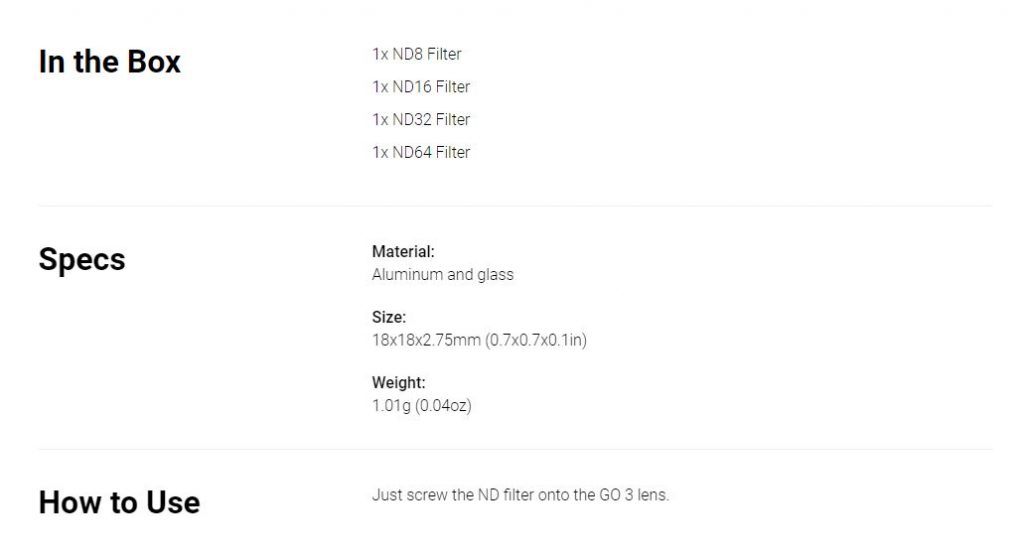Click the 'In the Box' heading
1024x558 pixels.
(x=109, y=62)
